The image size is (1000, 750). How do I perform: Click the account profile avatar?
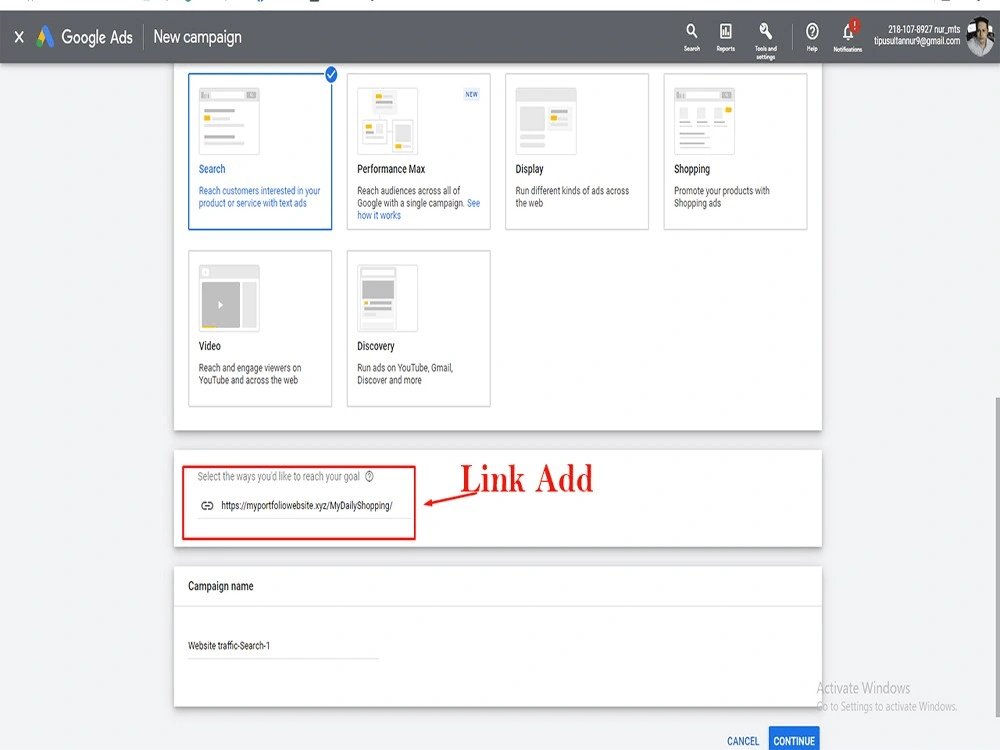click(x=980, y=37)
